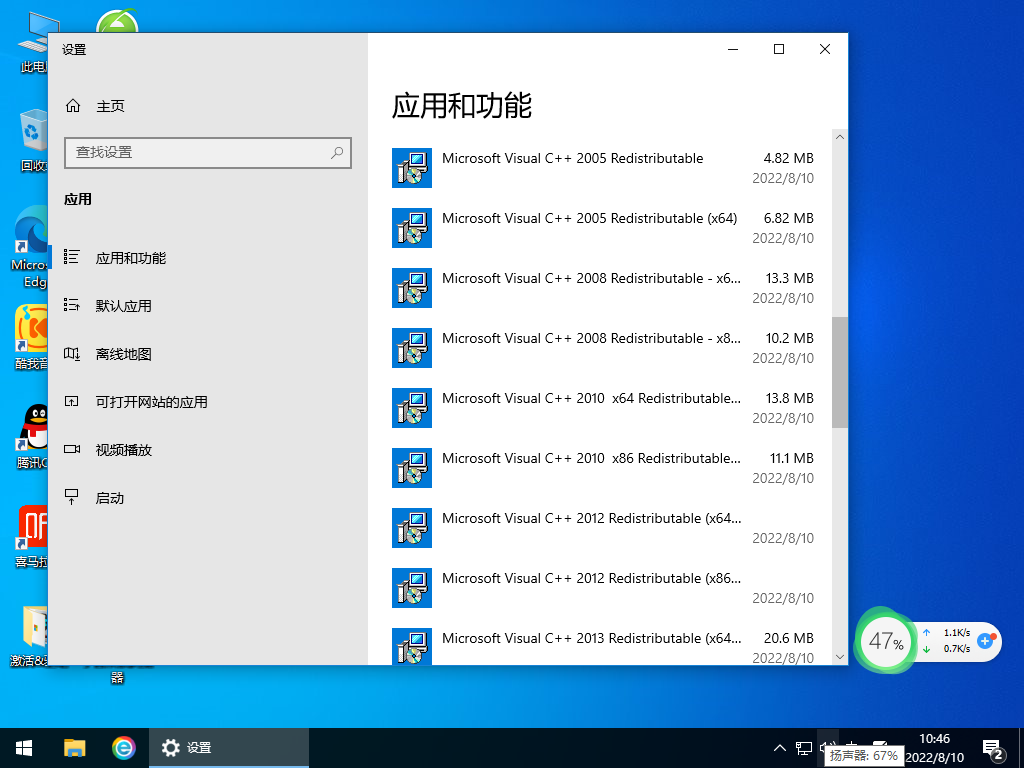Image resolution: width=1024 pixels, height=768 pixels.
Task: Click icon of Visual C++ 2010 x64 Redistributable
Action: (411, 408)
